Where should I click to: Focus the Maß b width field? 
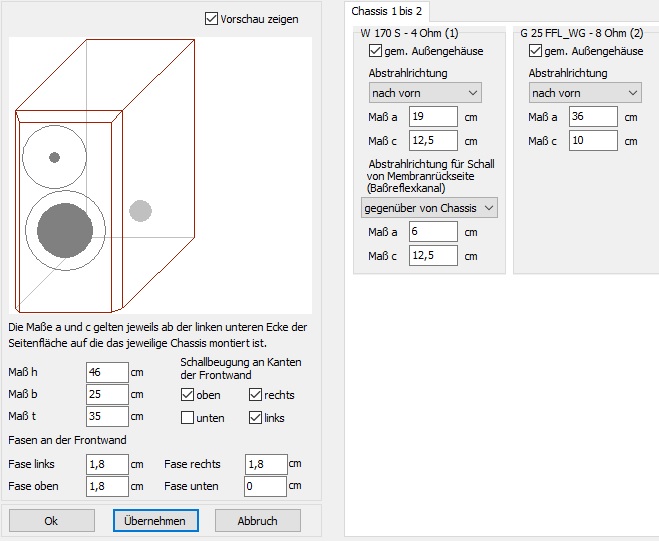pos(107,395)
